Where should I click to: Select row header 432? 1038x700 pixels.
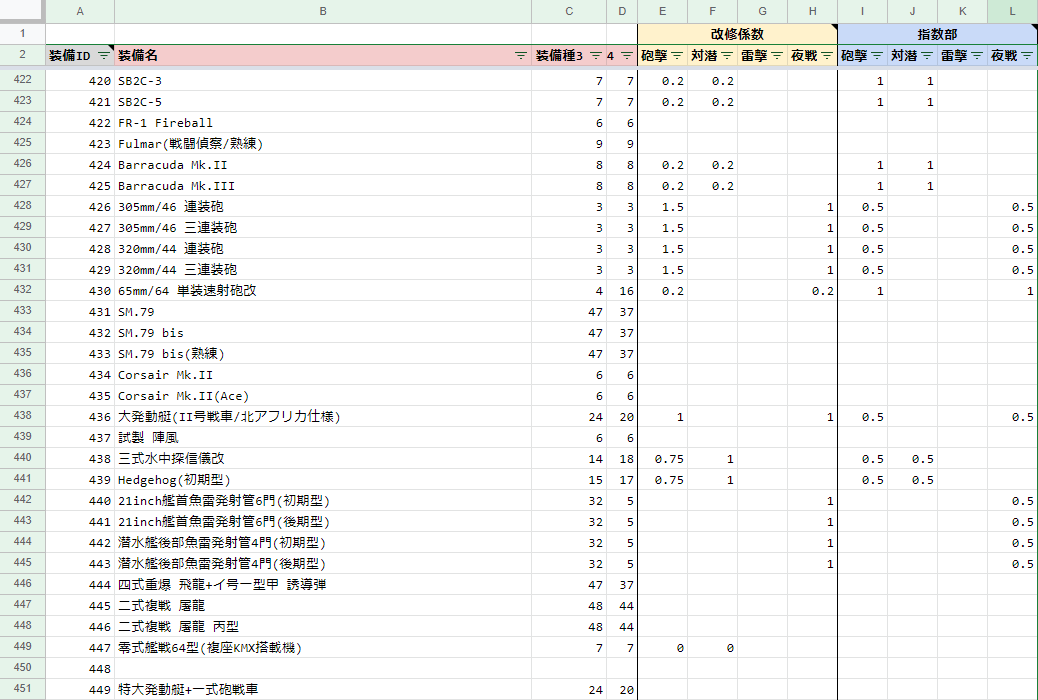tap(23, 289)
